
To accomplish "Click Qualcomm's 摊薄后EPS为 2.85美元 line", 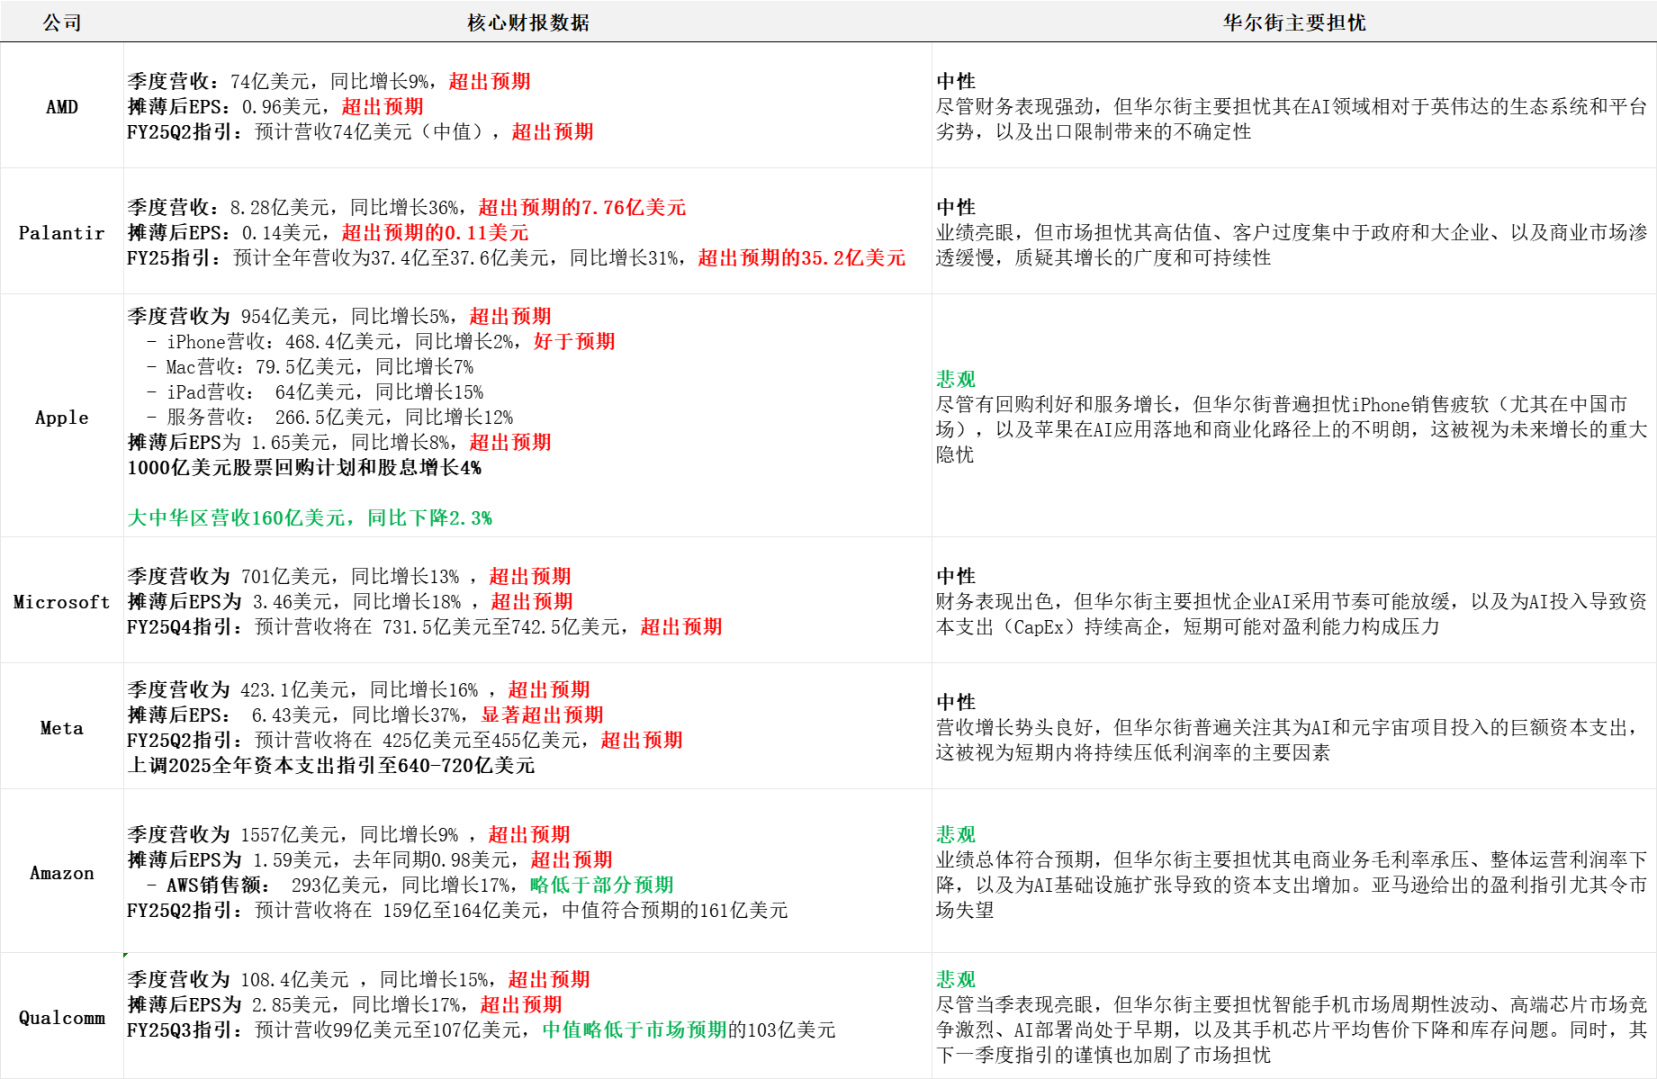I will 345,1004.
